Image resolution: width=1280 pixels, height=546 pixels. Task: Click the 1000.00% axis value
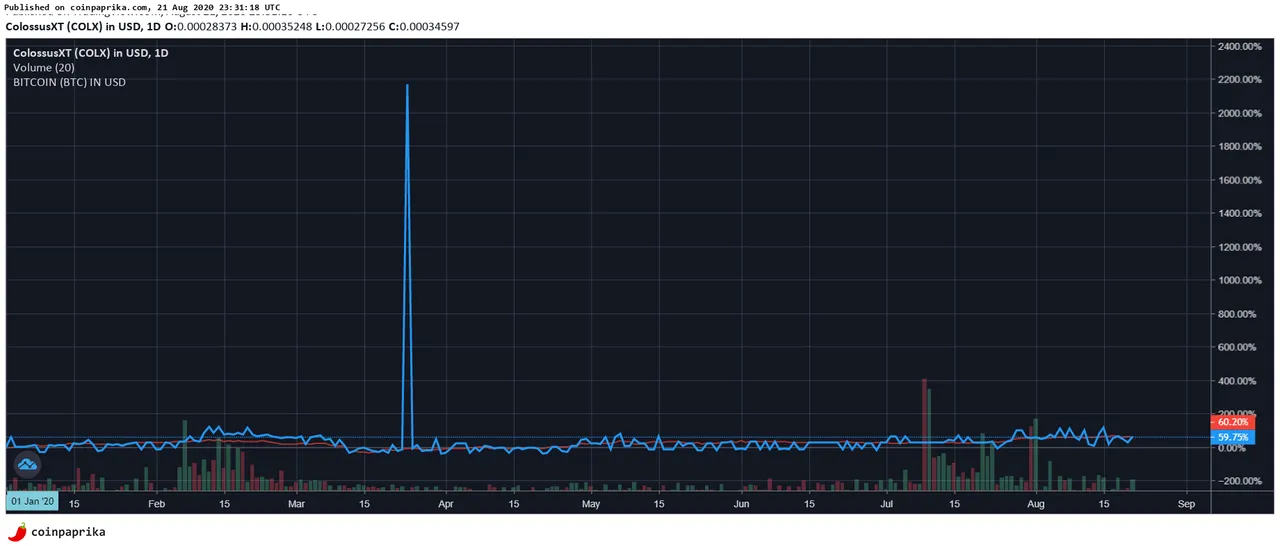tap(1240, 280)
